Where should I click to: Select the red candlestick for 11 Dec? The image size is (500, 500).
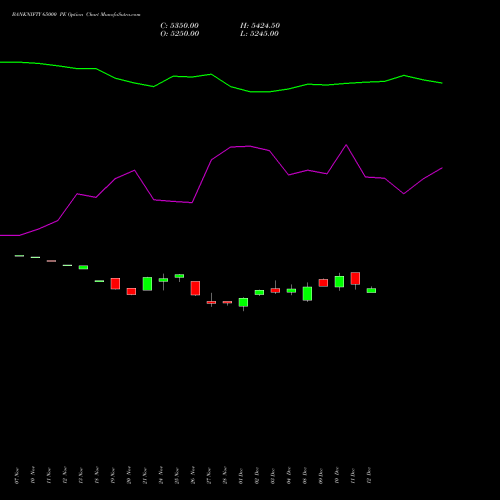(x=355, y=278)
